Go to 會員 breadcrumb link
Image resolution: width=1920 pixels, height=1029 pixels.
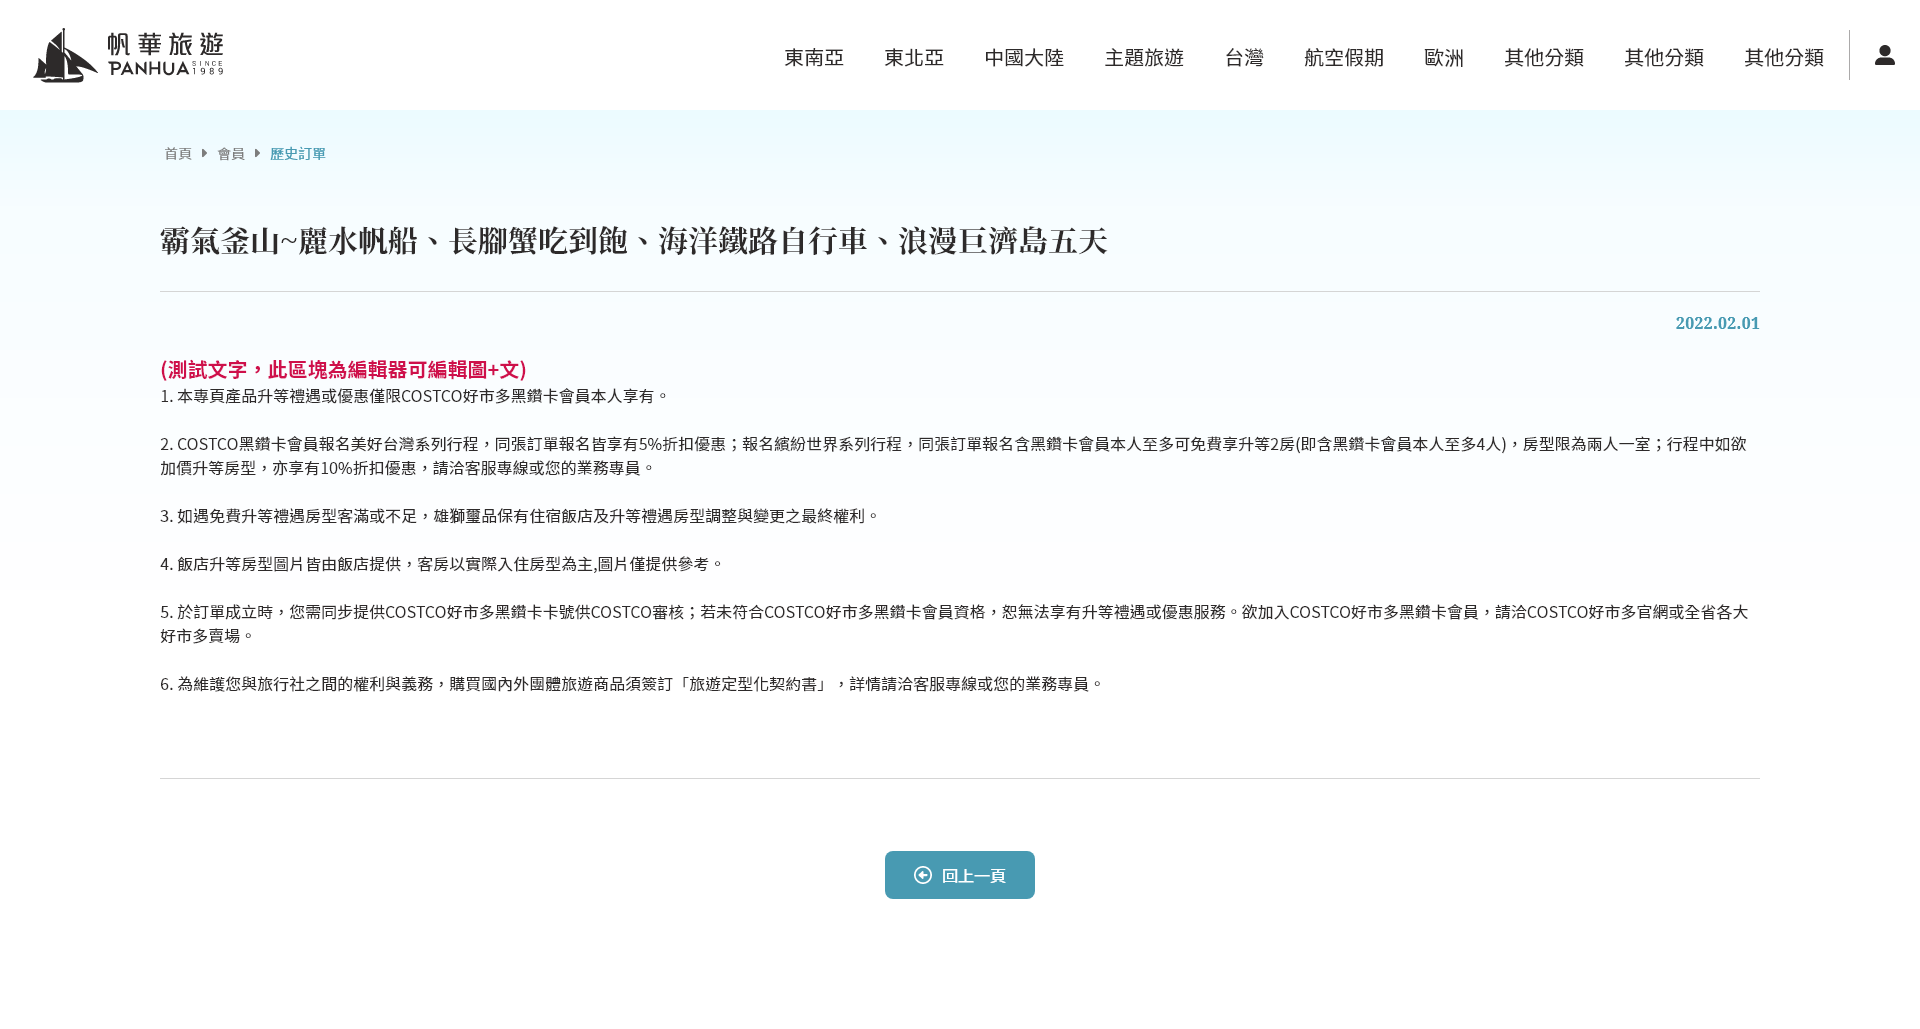pos(231,153)
